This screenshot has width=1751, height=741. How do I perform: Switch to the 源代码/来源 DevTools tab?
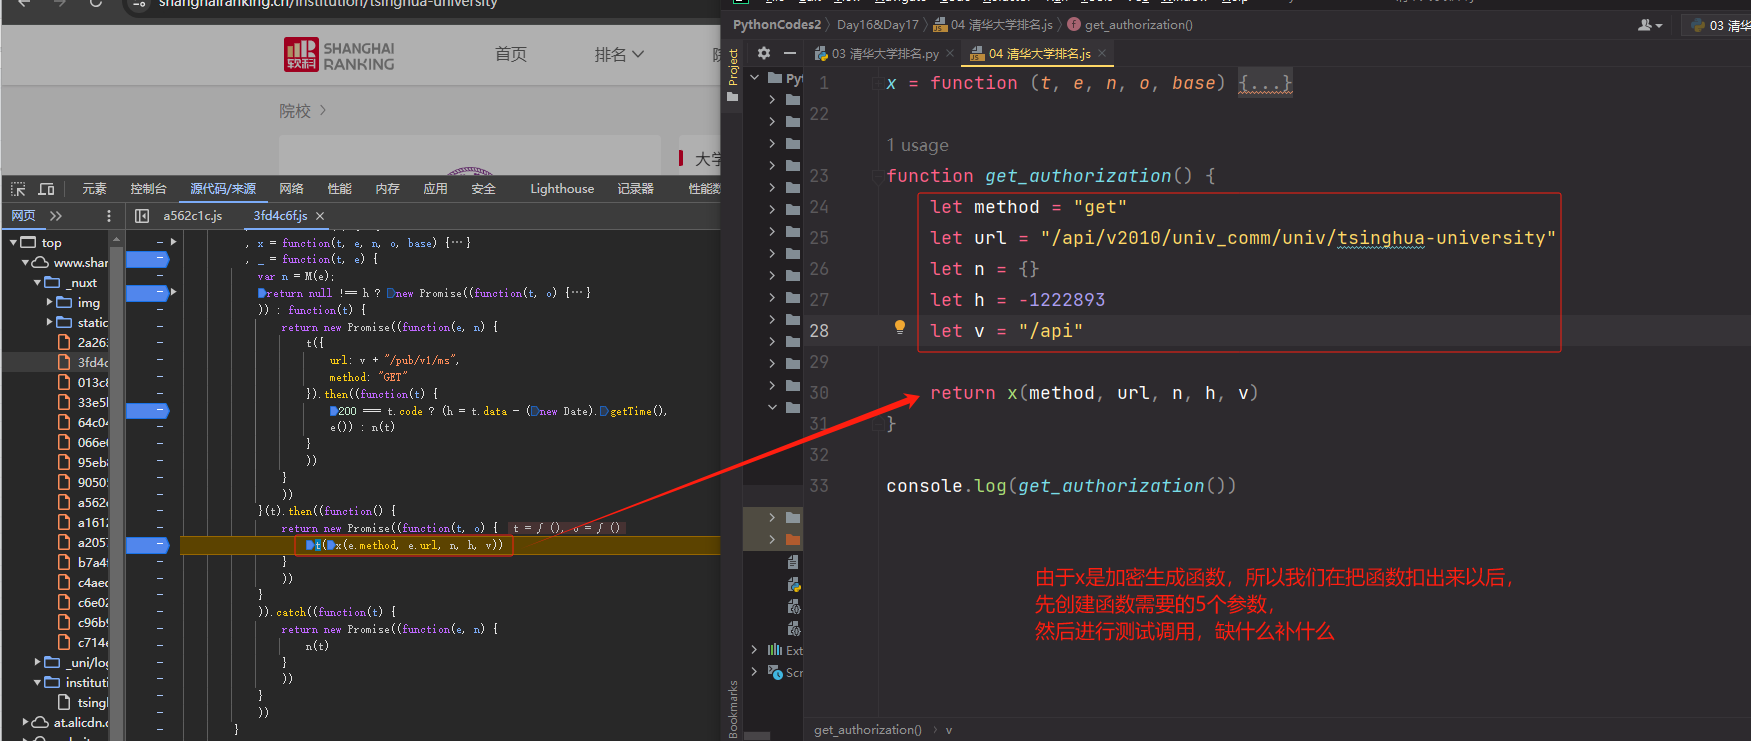pyautogui.click(x=223, y=189)
